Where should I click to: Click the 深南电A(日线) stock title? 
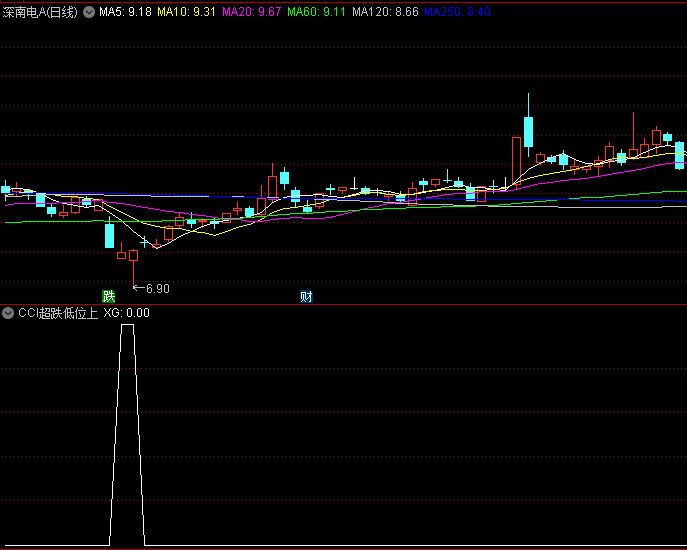tap(40, 12)
